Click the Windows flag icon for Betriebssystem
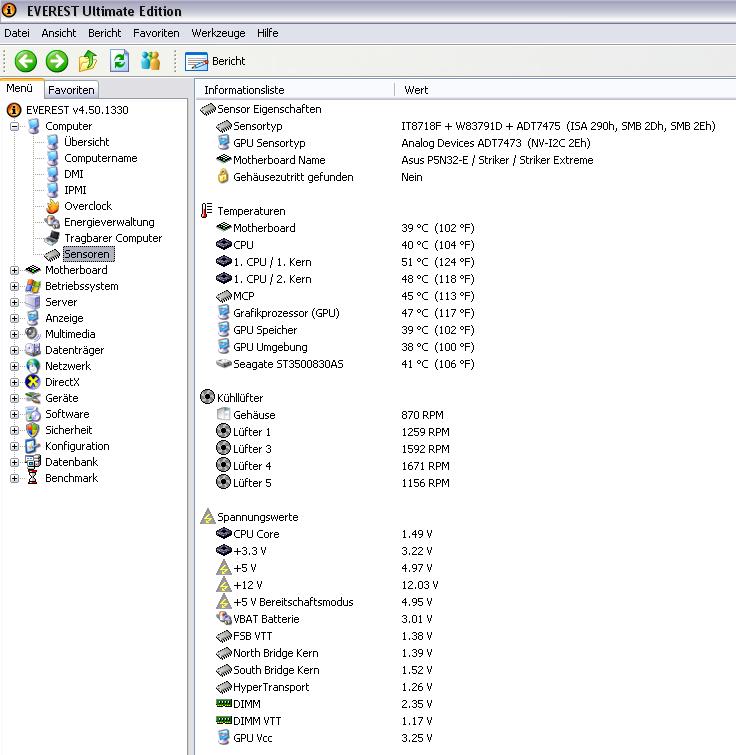736x755 pixels. [x=33, y=286]
